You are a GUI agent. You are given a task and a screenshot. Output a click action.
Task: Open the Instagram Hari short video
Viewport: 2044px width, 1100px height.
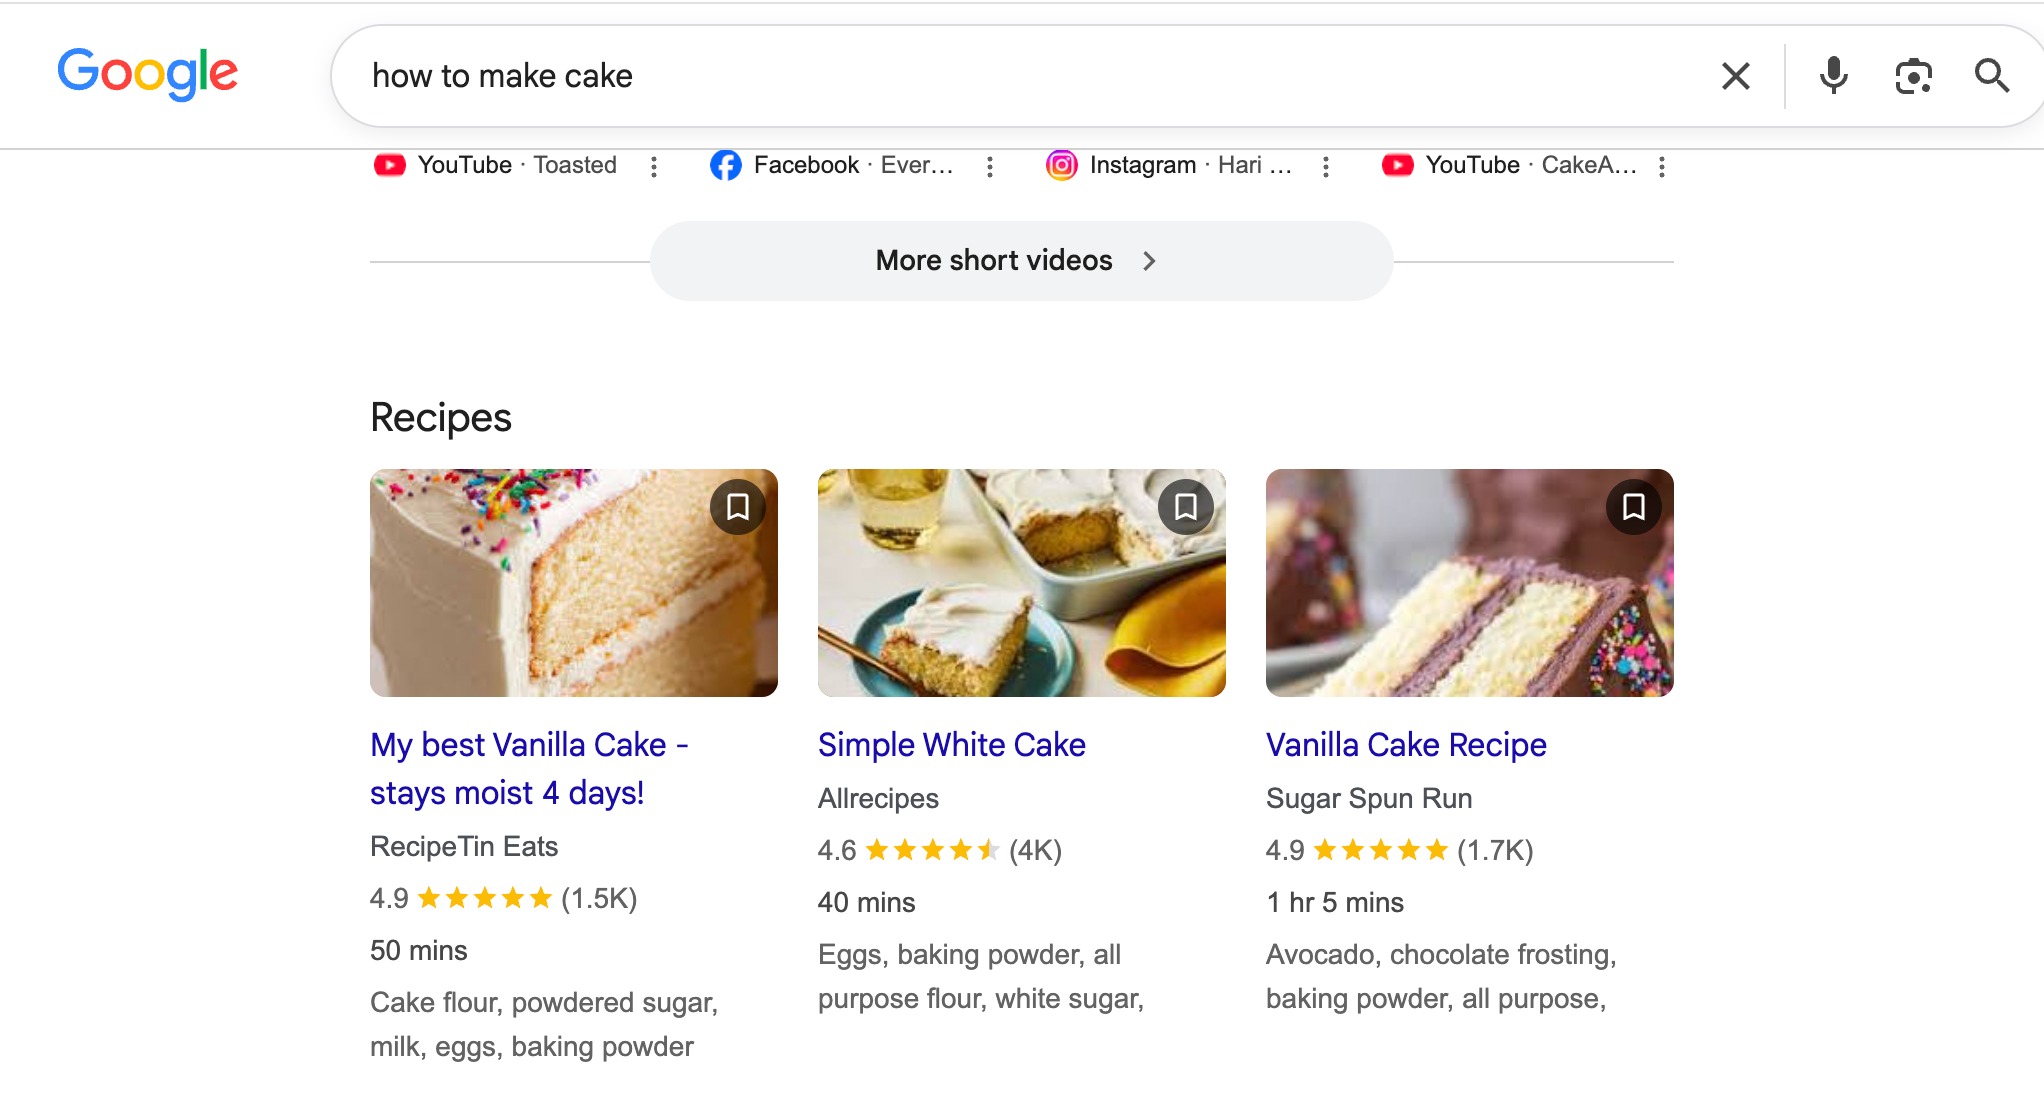(1168, 165)
